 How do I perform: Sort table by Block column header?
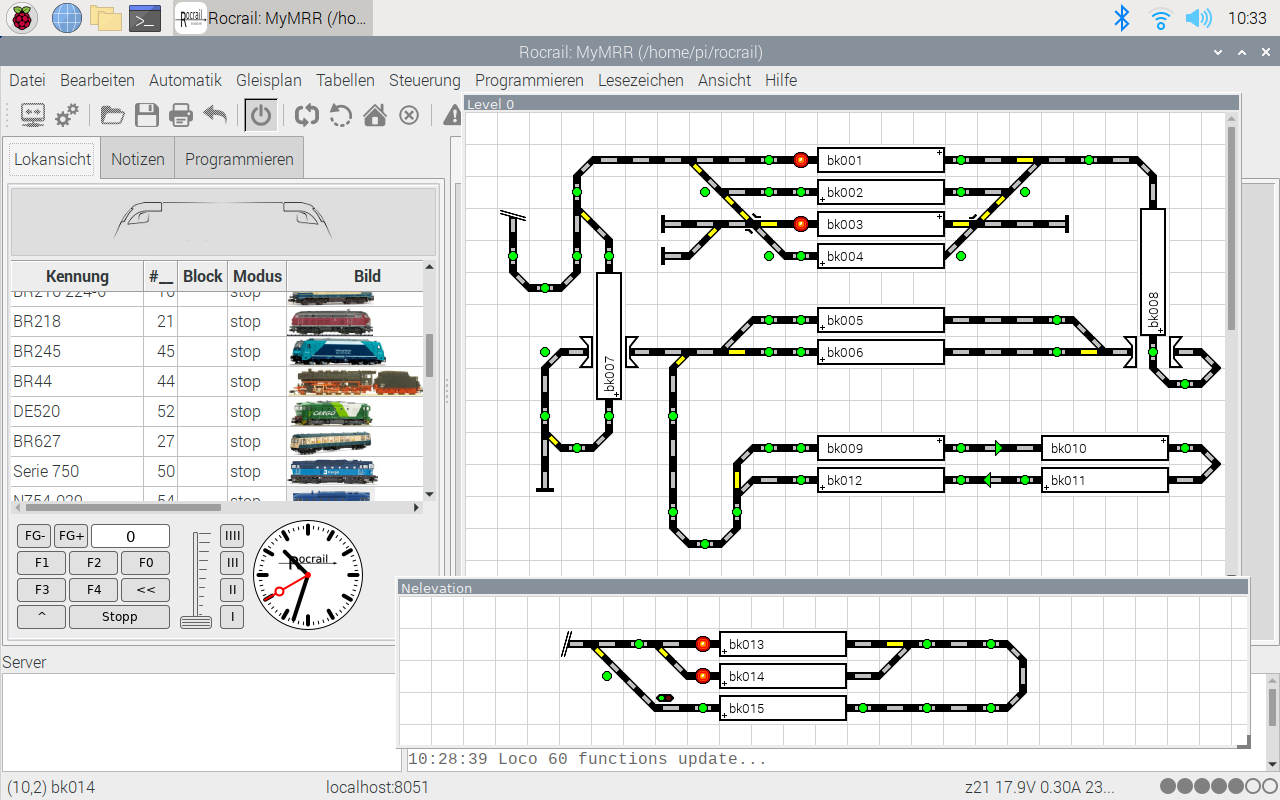(x=203, y=276)
